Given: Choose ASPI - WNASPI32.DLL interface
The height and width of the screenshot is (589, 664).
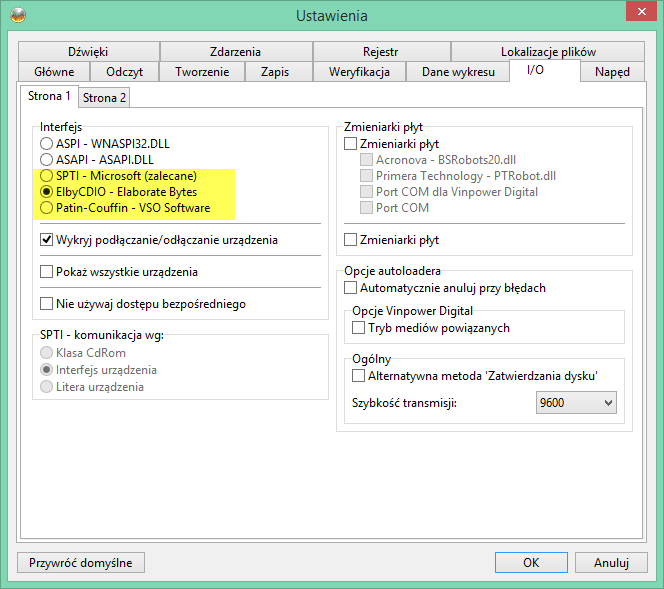Looking at the screenshot, I should click(x=105, y=144).
